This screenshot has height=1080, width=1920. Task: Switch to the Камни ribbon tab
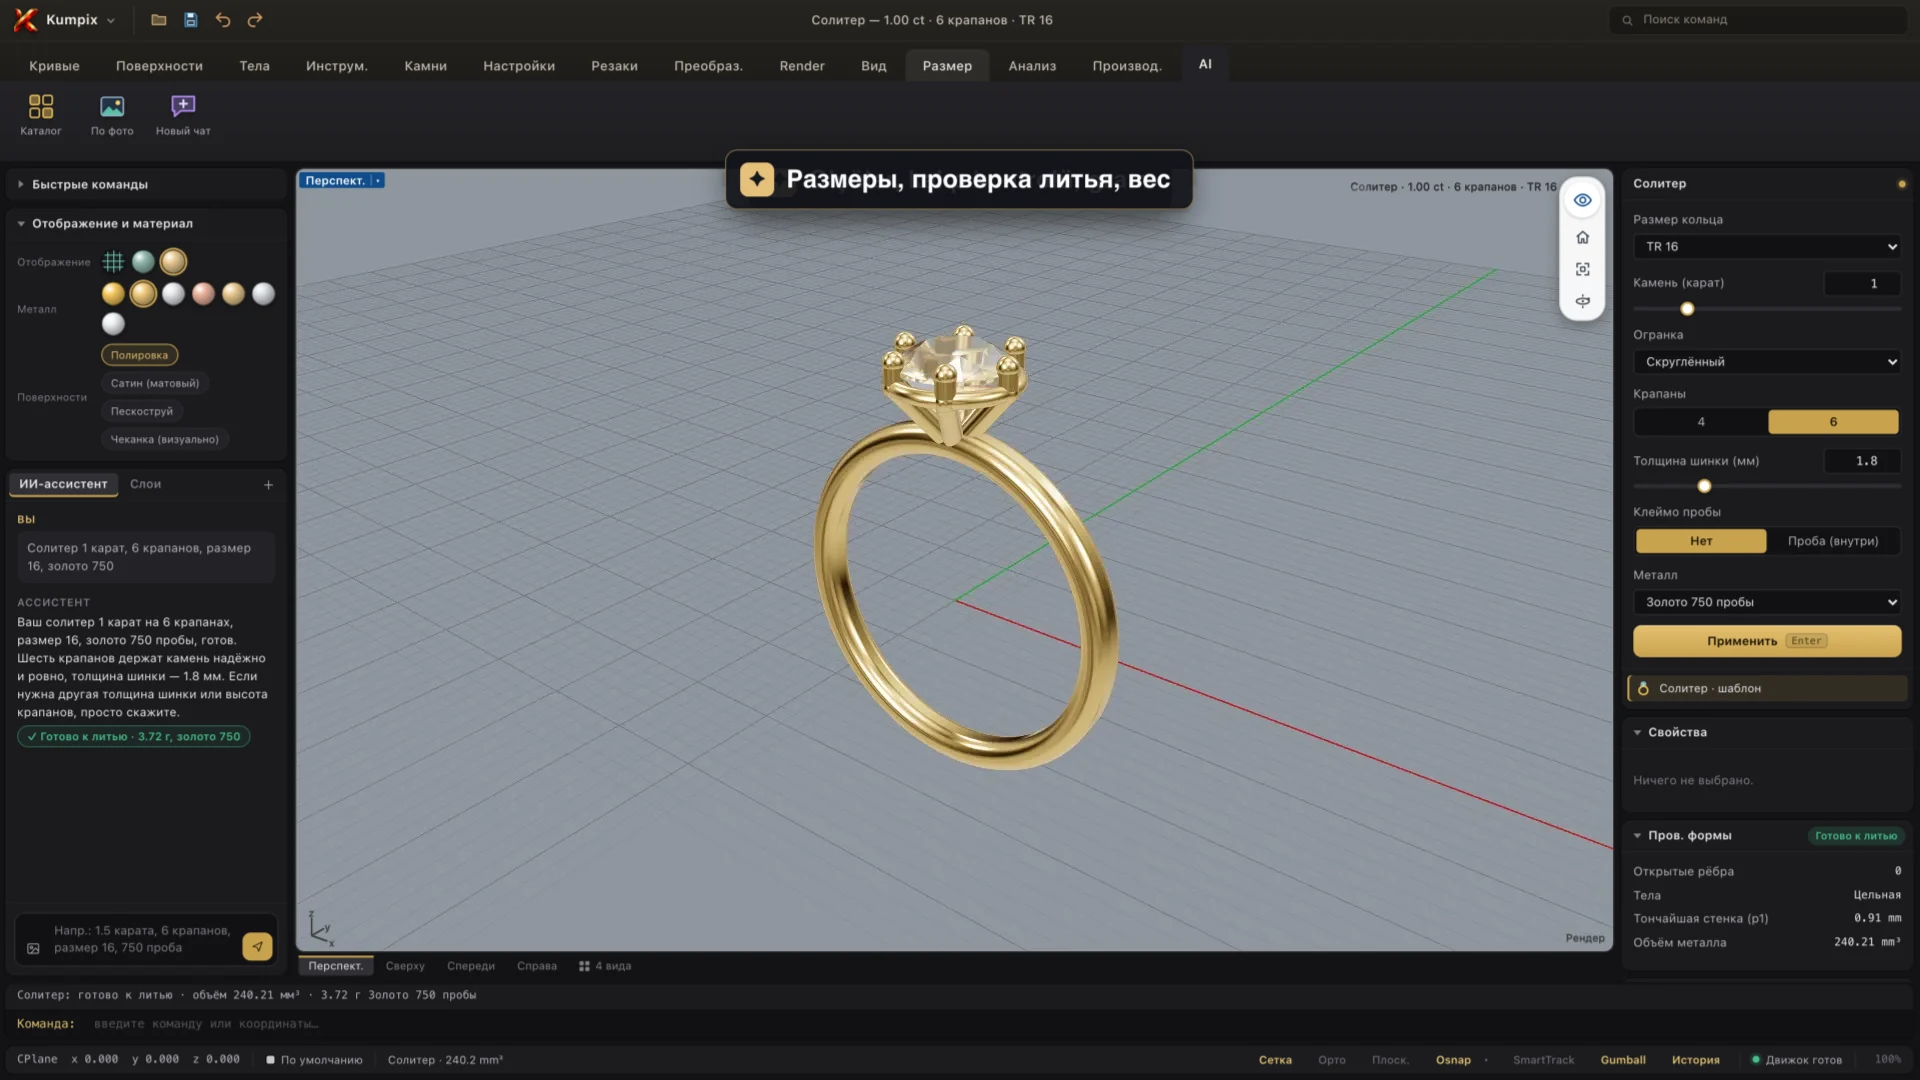point(425,66)
